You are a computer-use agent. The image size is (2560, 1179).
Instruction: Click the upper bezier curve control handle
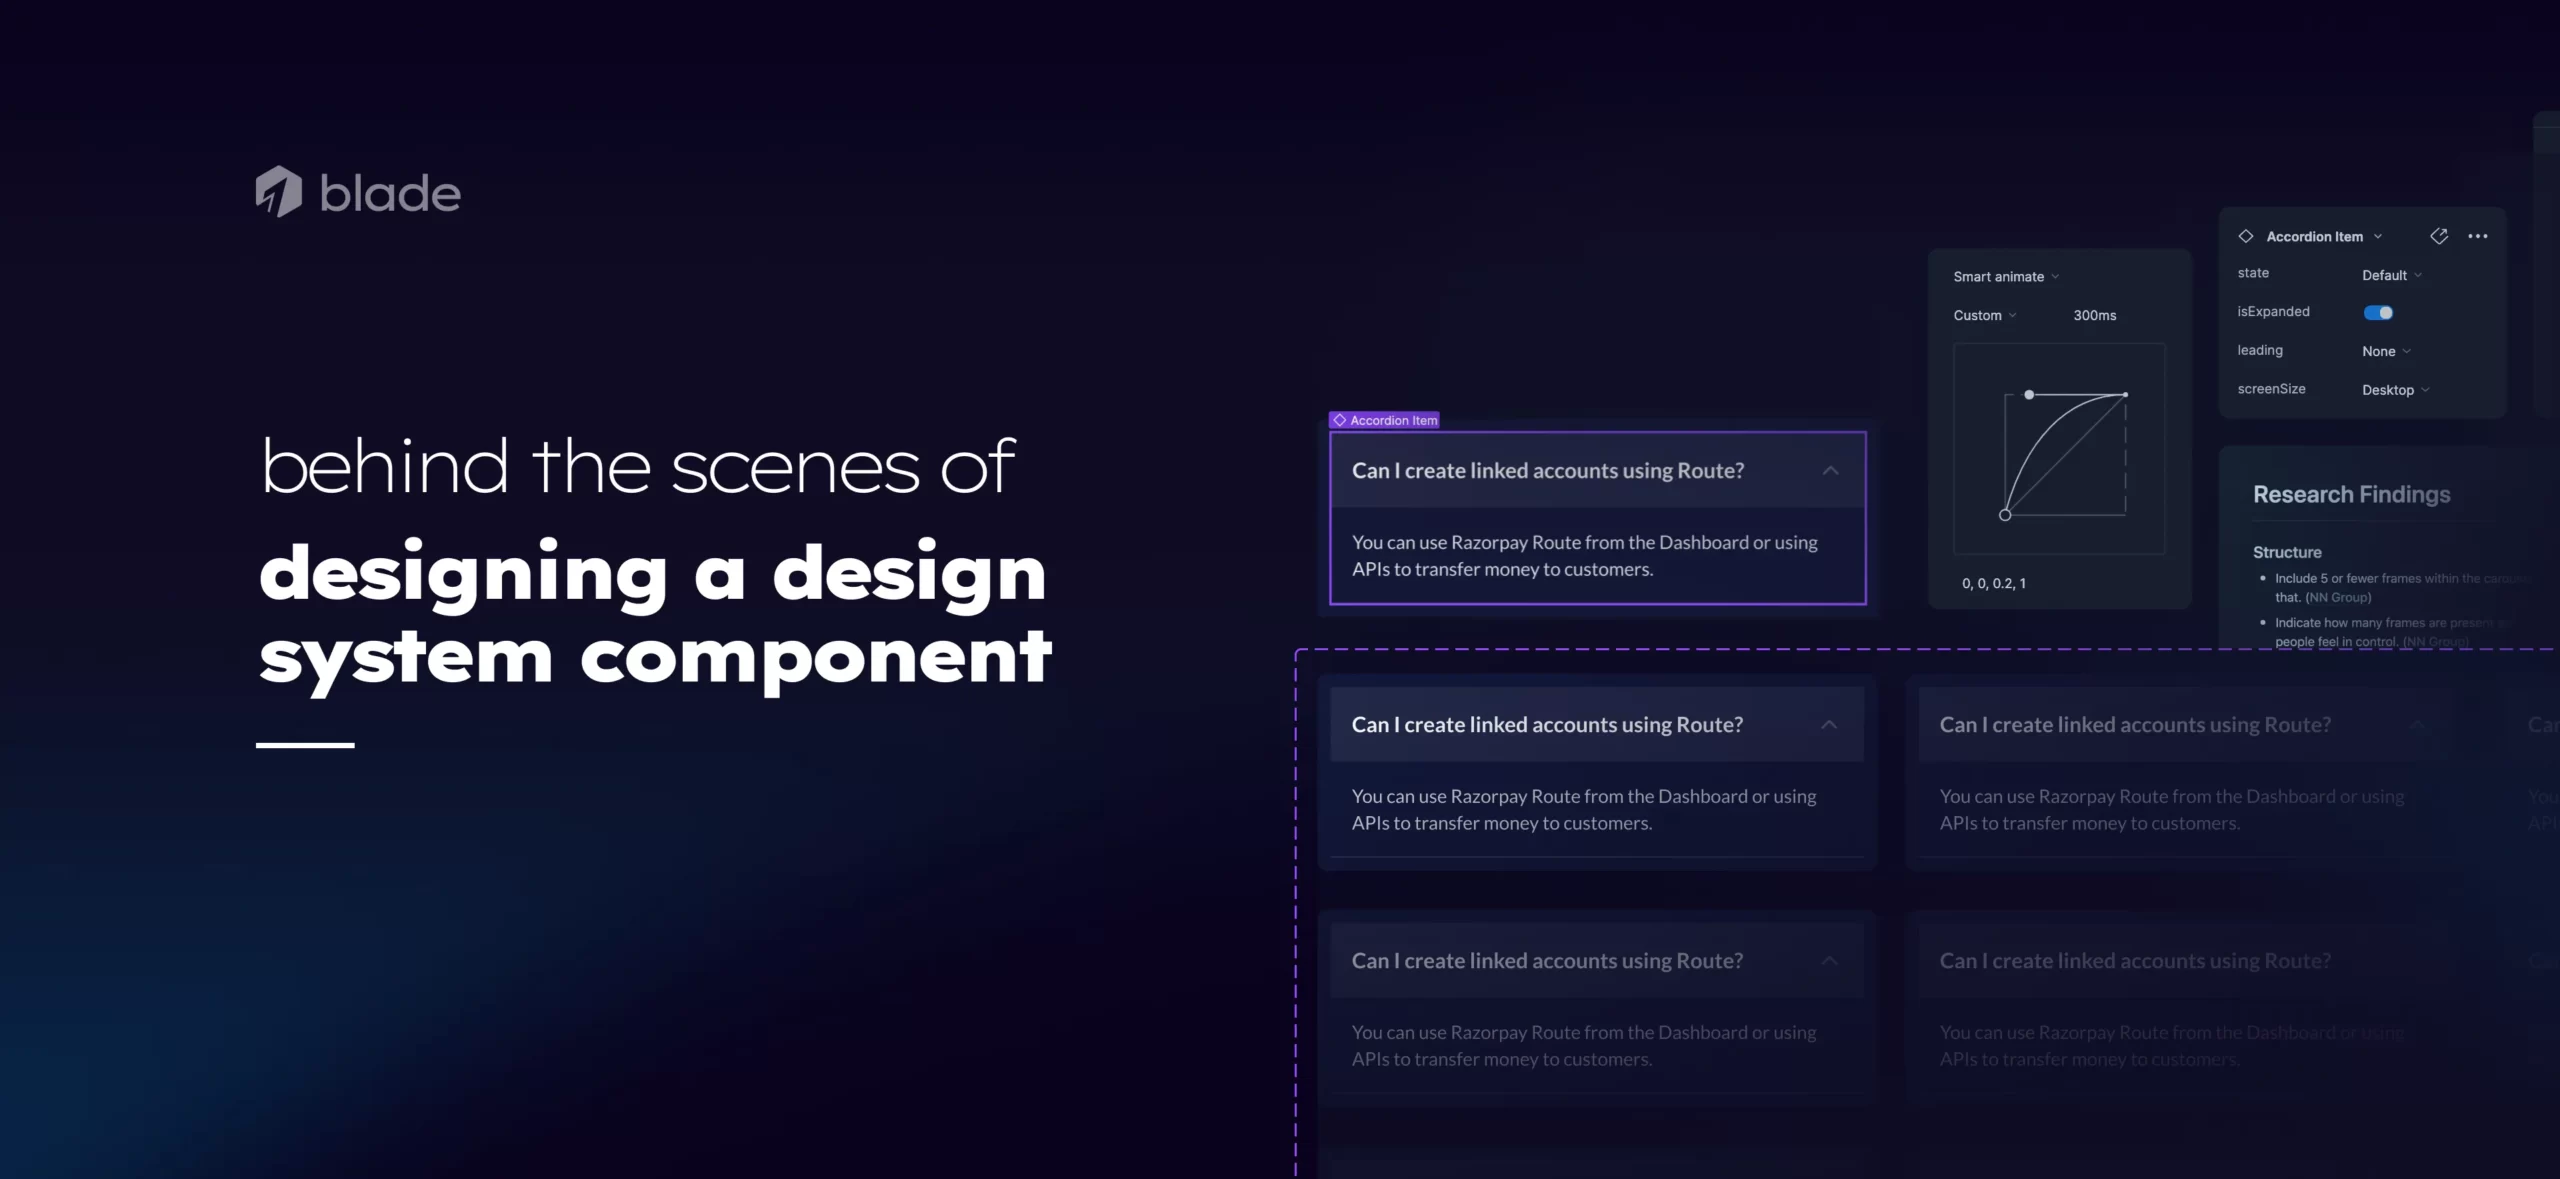[2029, 395]
